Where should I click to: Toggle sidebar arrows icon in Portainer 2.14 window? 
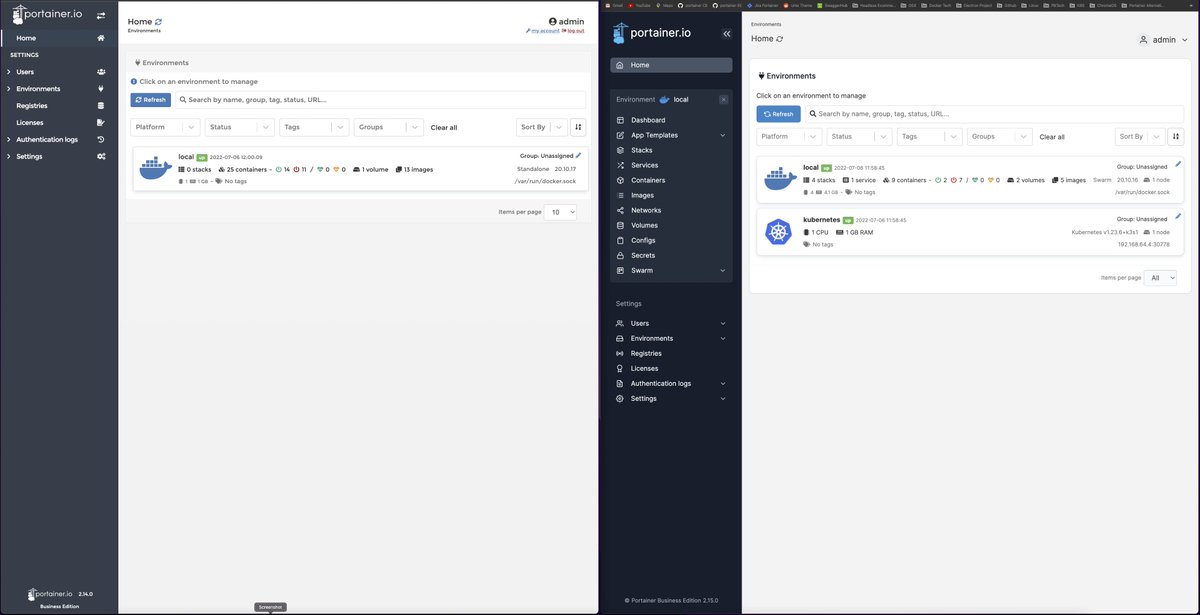pos(100,16)
